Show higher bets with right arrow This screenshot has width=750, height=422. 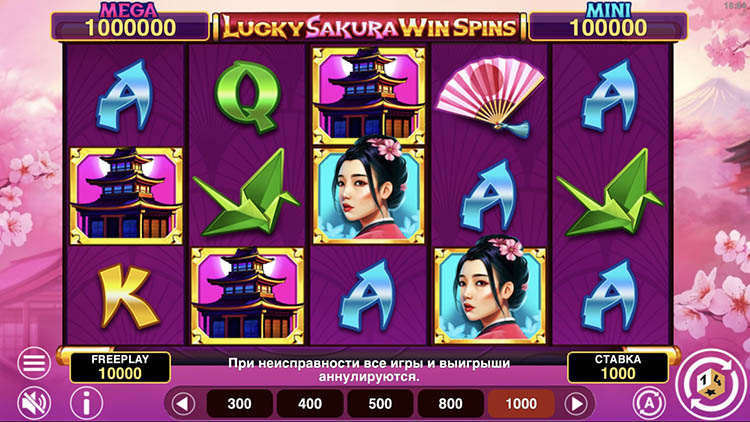coord(576,404)
